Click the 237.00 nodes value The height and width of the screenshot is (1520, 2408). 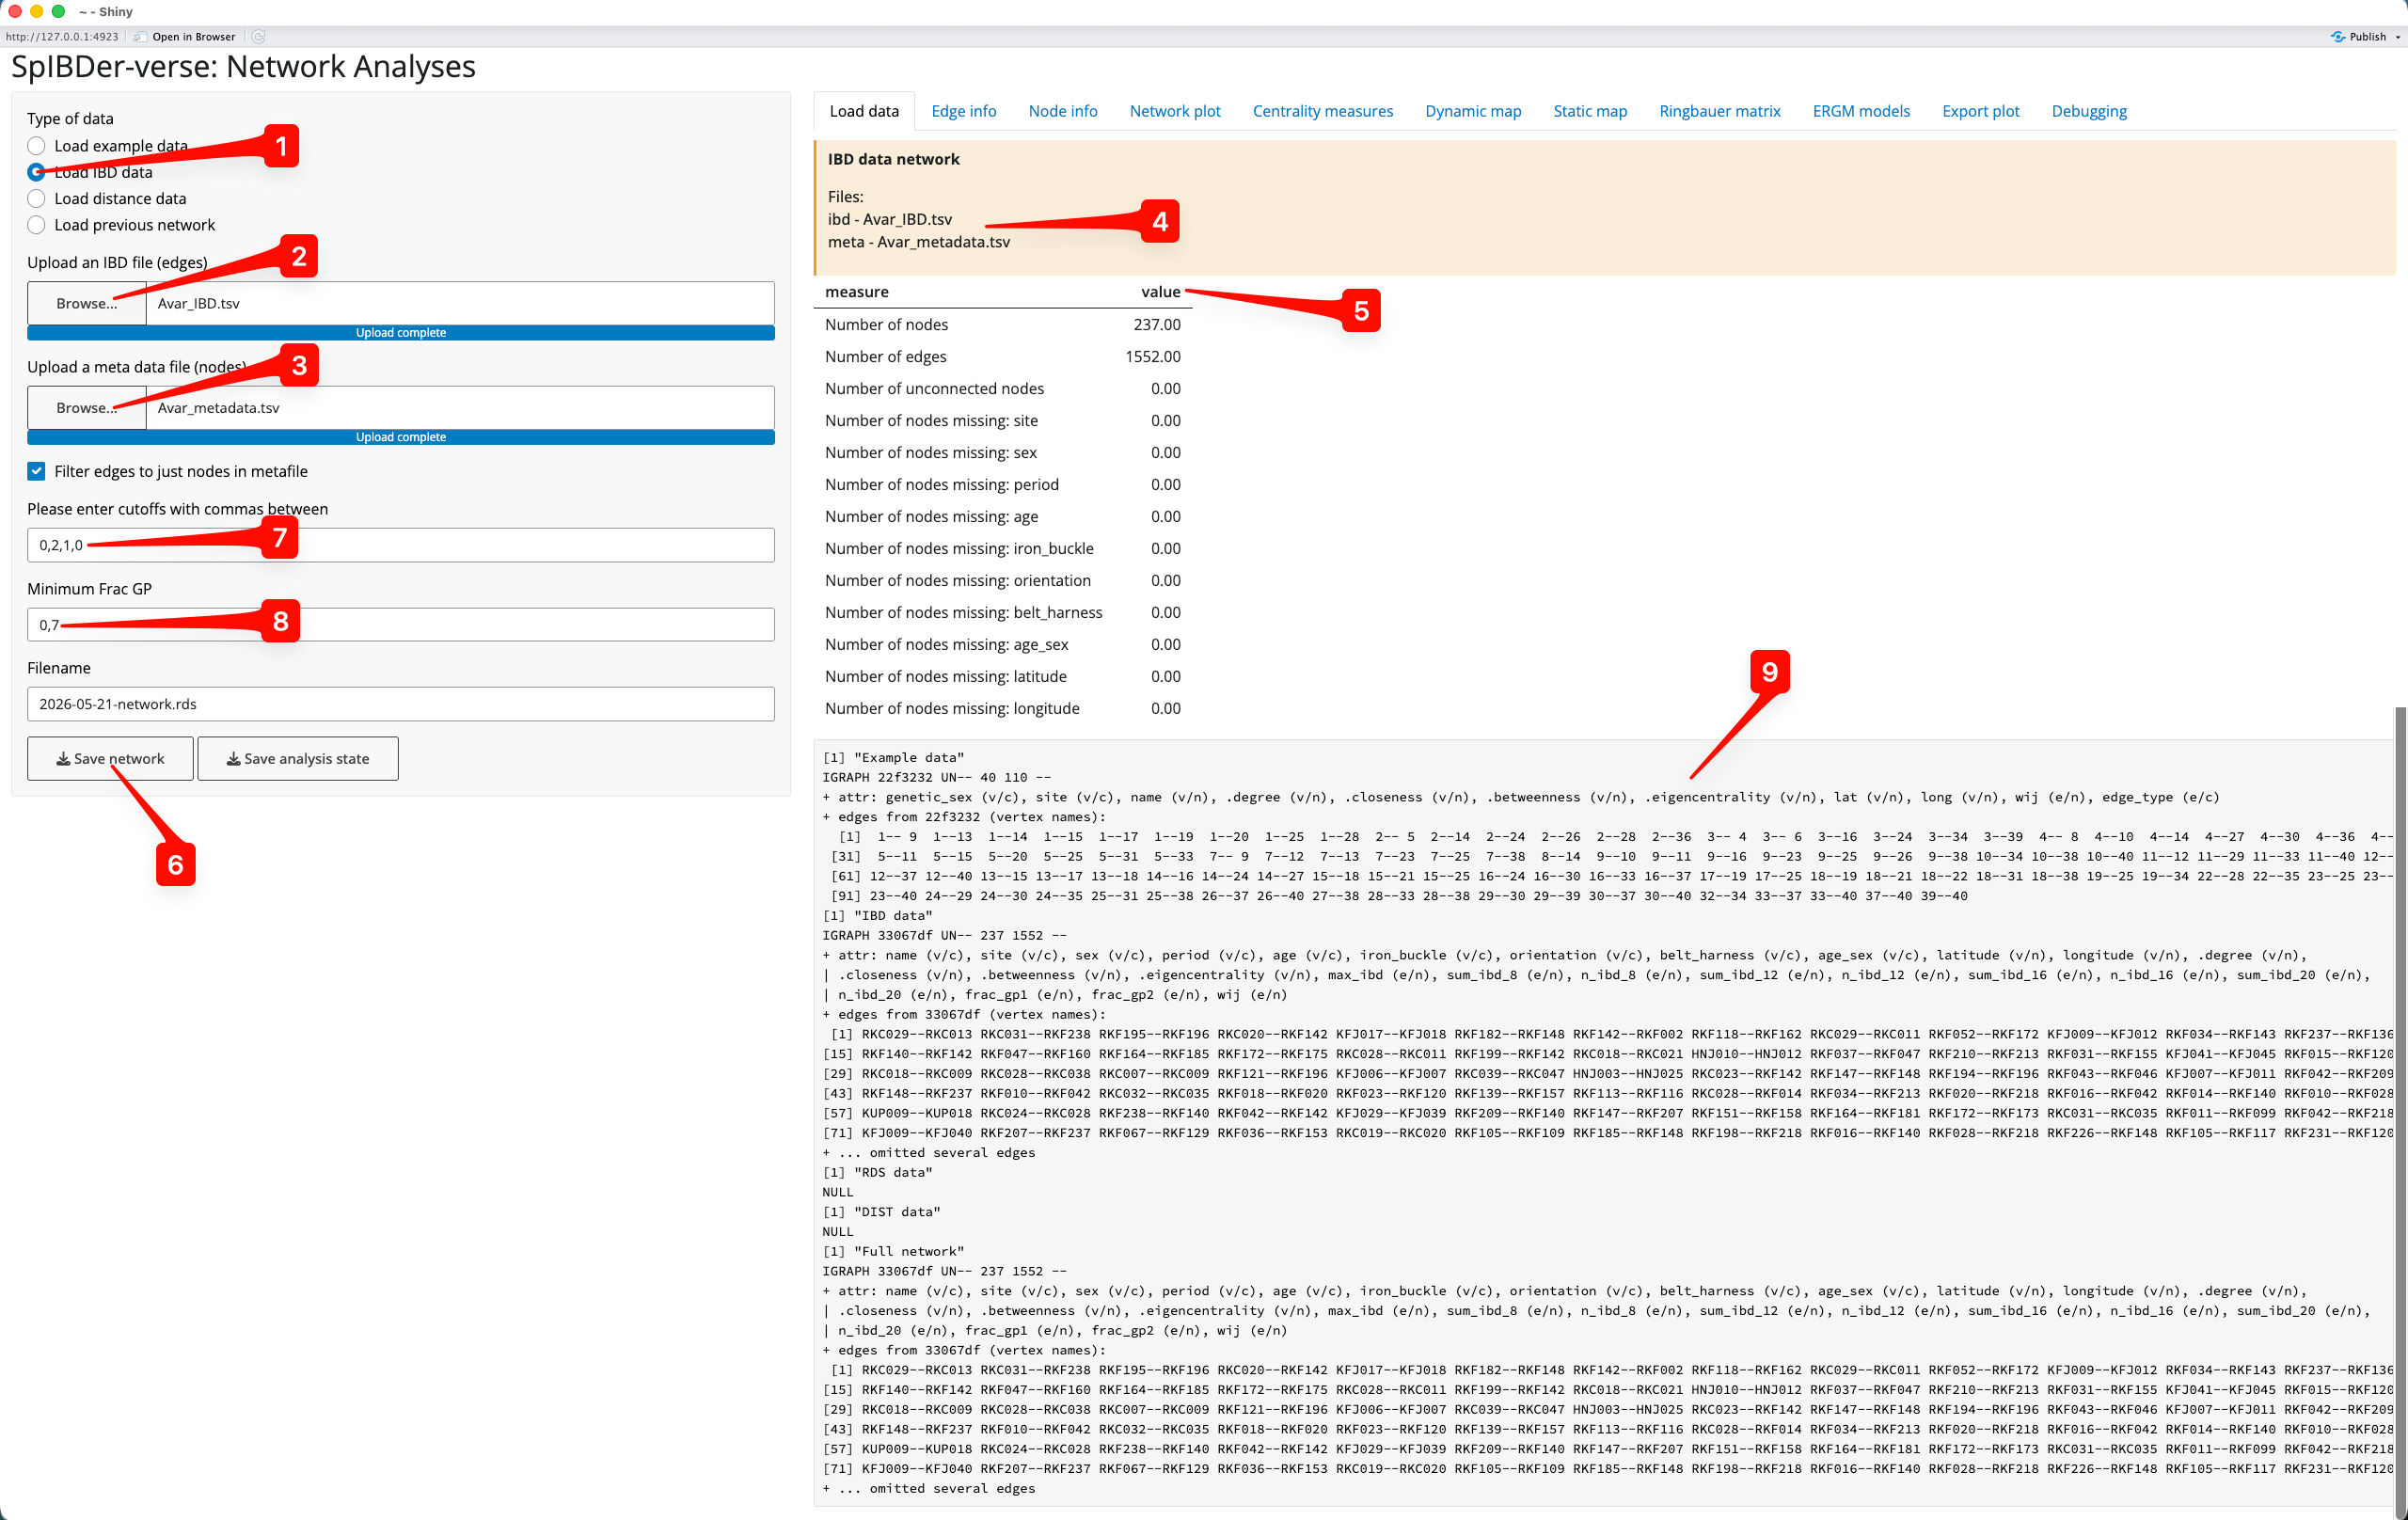(1156, 324)
